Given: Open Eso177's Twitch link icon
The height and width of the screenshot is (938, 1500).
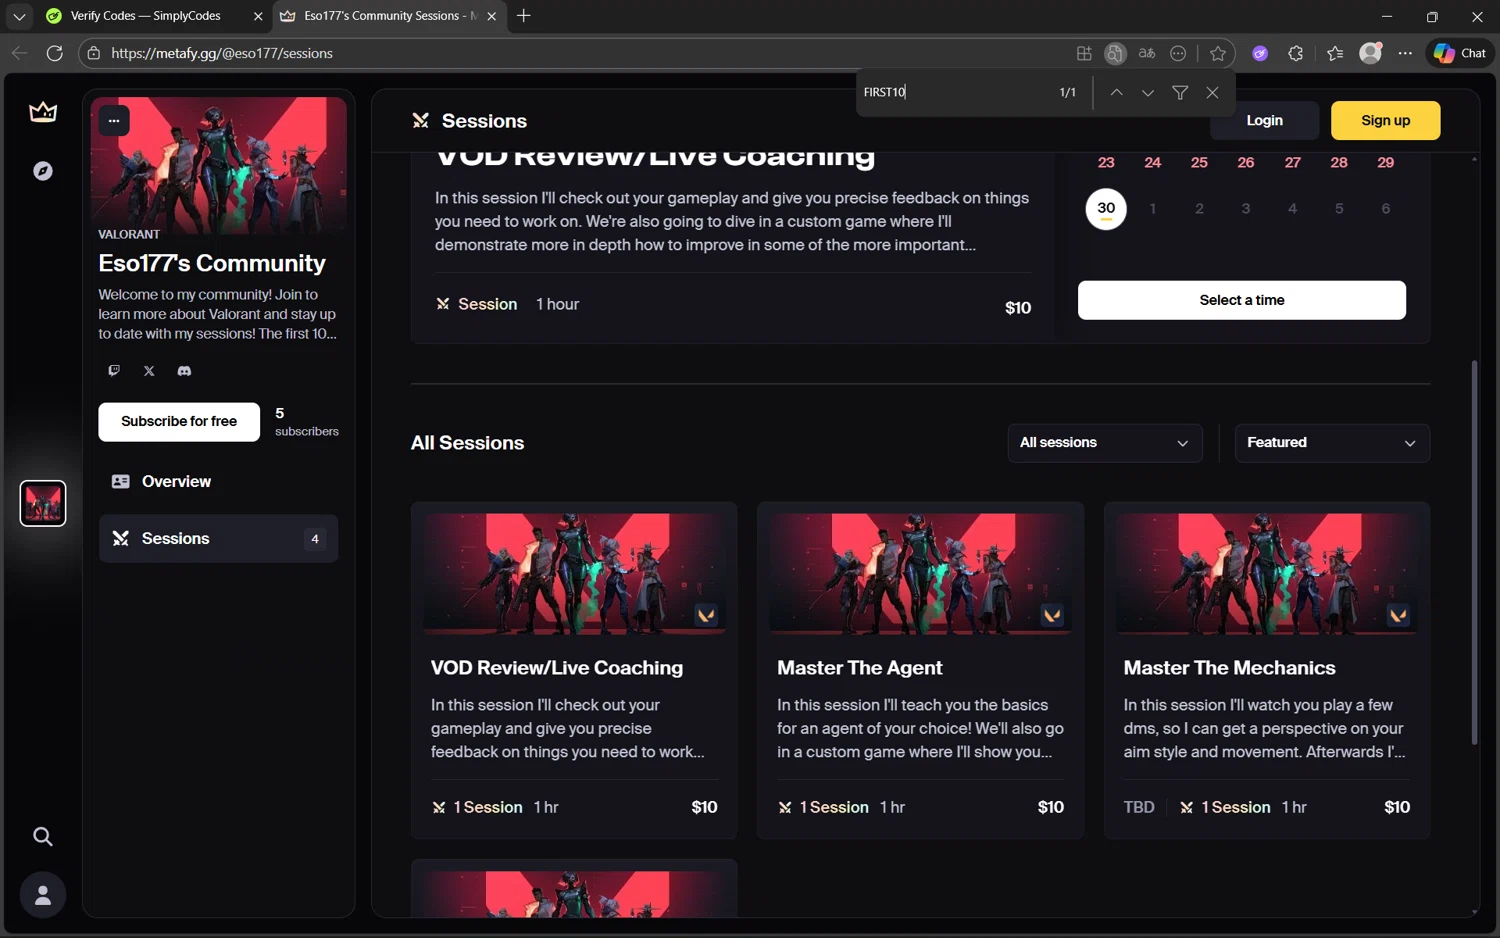Looking at the screenshot, I should pyautogui.click(x=114, y=371).
